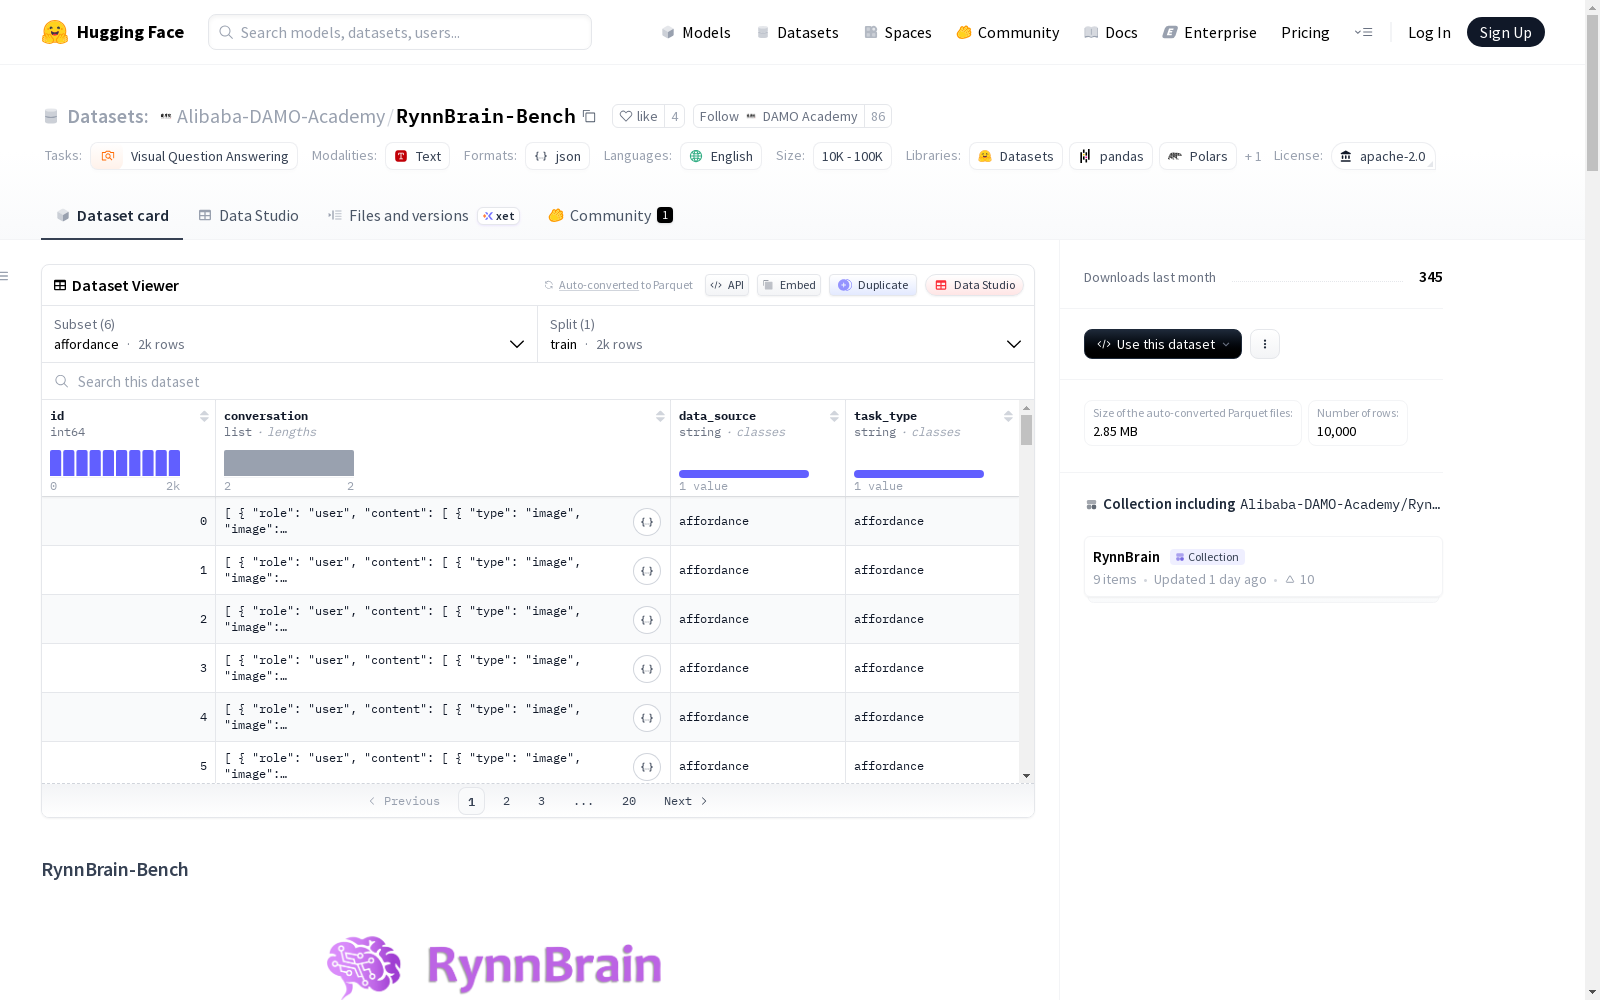
Task: Open the dataset viewer API button
Action: click(x=727, y=285)
